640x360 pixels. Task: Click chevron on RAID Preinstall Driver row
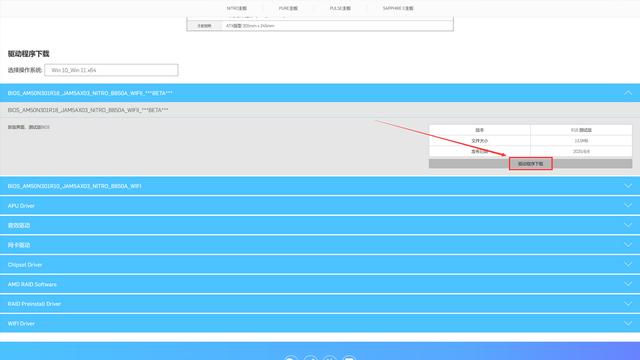pos(628,303)
